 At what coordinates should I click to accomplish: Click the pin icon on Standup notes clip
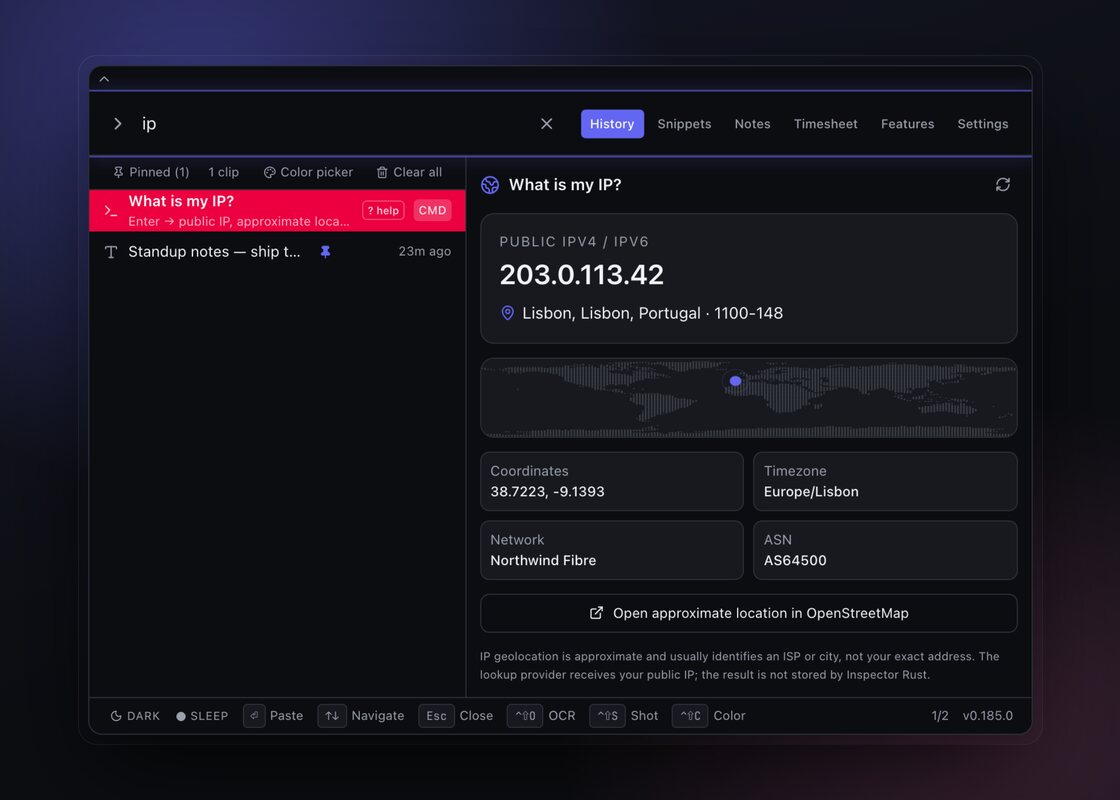pos(325,251)
